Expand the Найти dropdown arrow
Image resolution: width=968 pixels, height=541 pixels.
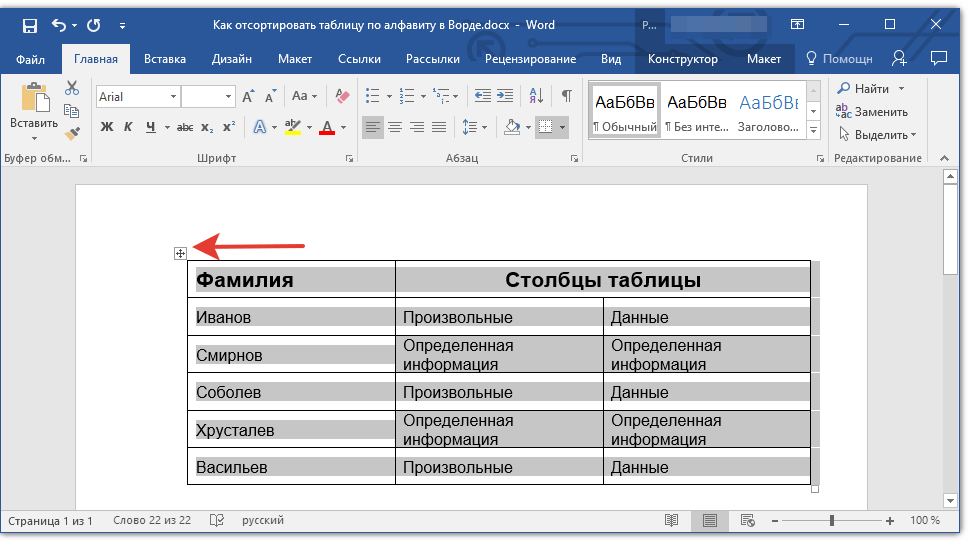pyautogui.click(x=901, y=89)
